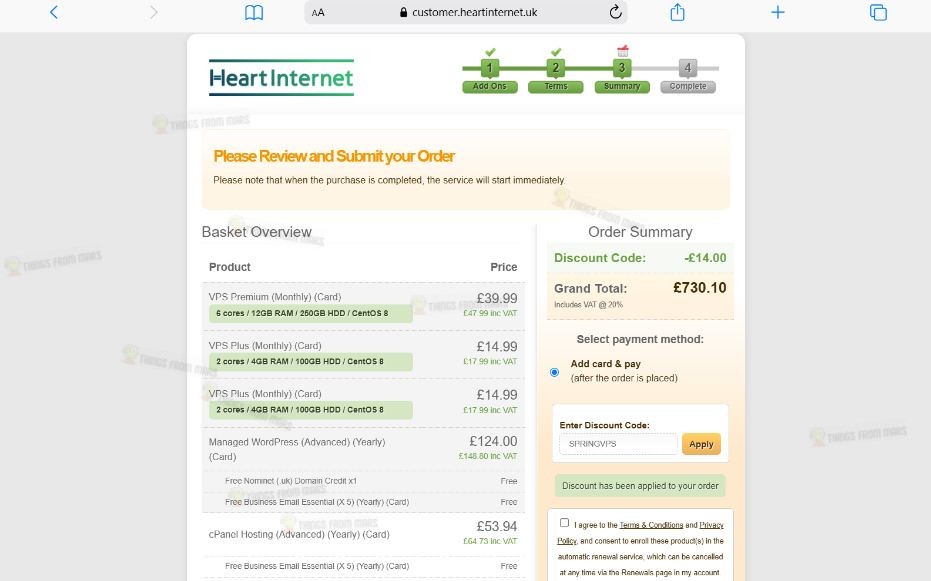931x581 pixels.
Task: Tap the Safari back arrow
Action: (54, 12)
